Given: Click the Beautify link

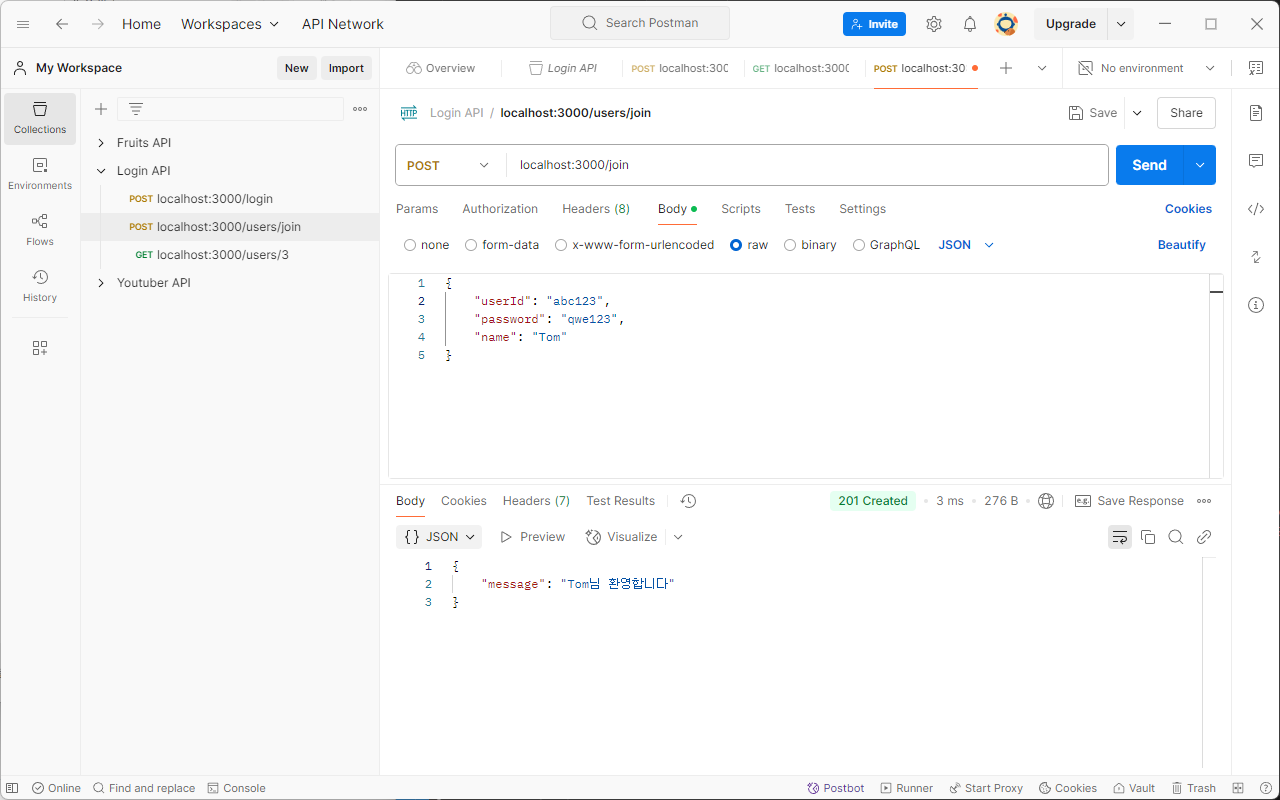Looking at the screenshot, I should pos(1182,245).
